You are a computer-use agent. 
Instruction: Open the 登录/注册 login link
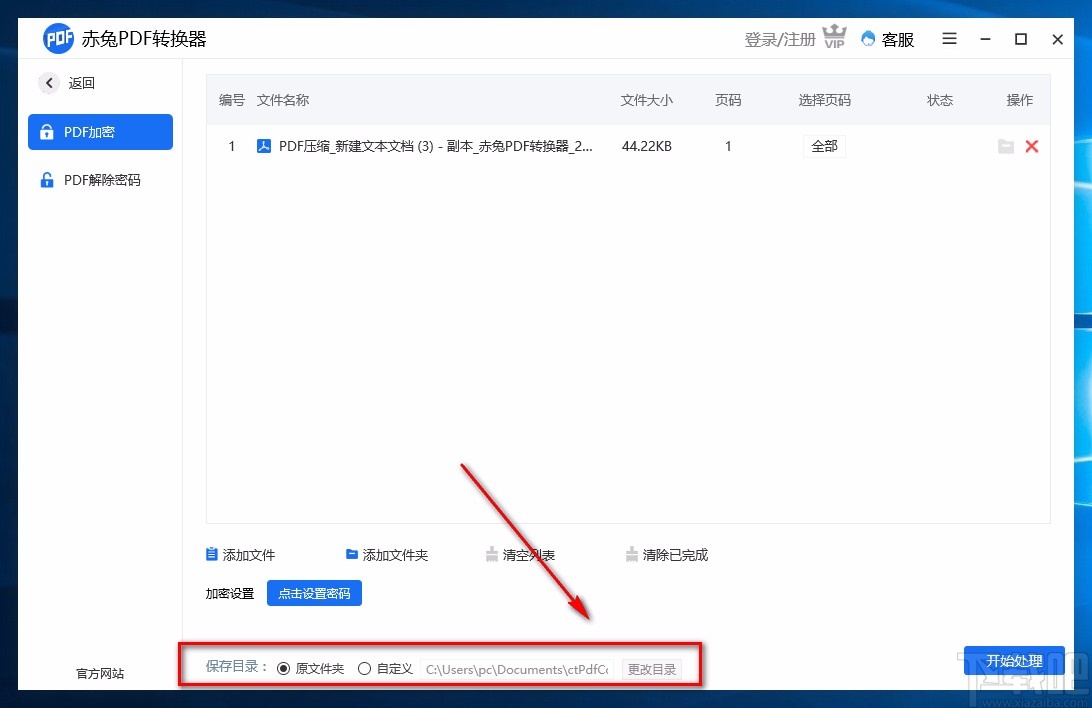click(x=779, y=39)
